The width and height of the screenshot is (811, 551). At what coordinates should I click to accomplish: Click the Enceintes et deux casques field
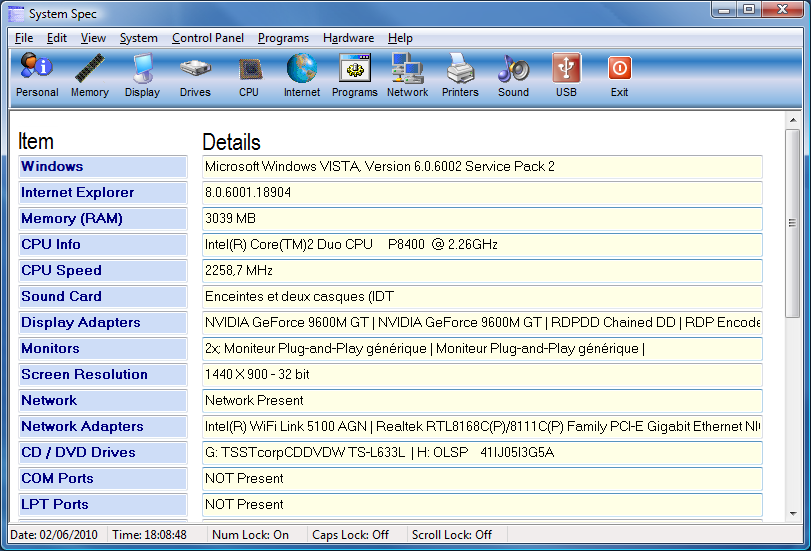(482, 296)
